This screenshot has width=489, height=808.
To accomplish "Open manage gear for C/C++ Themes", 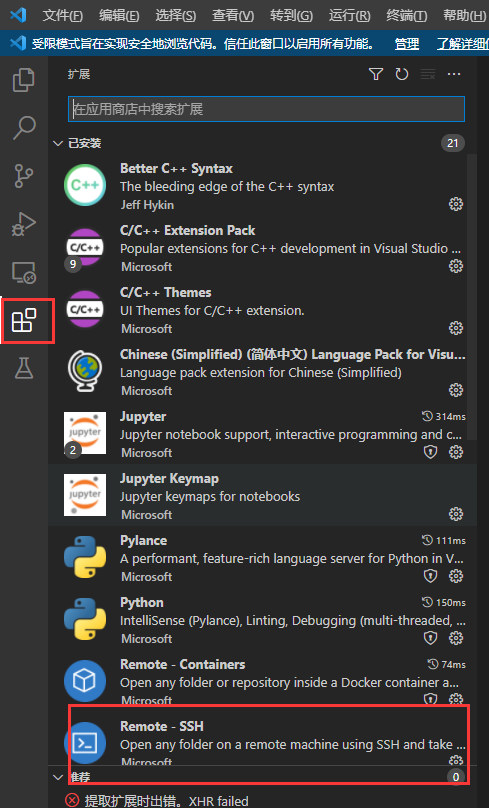I will [x=456, y=328].
